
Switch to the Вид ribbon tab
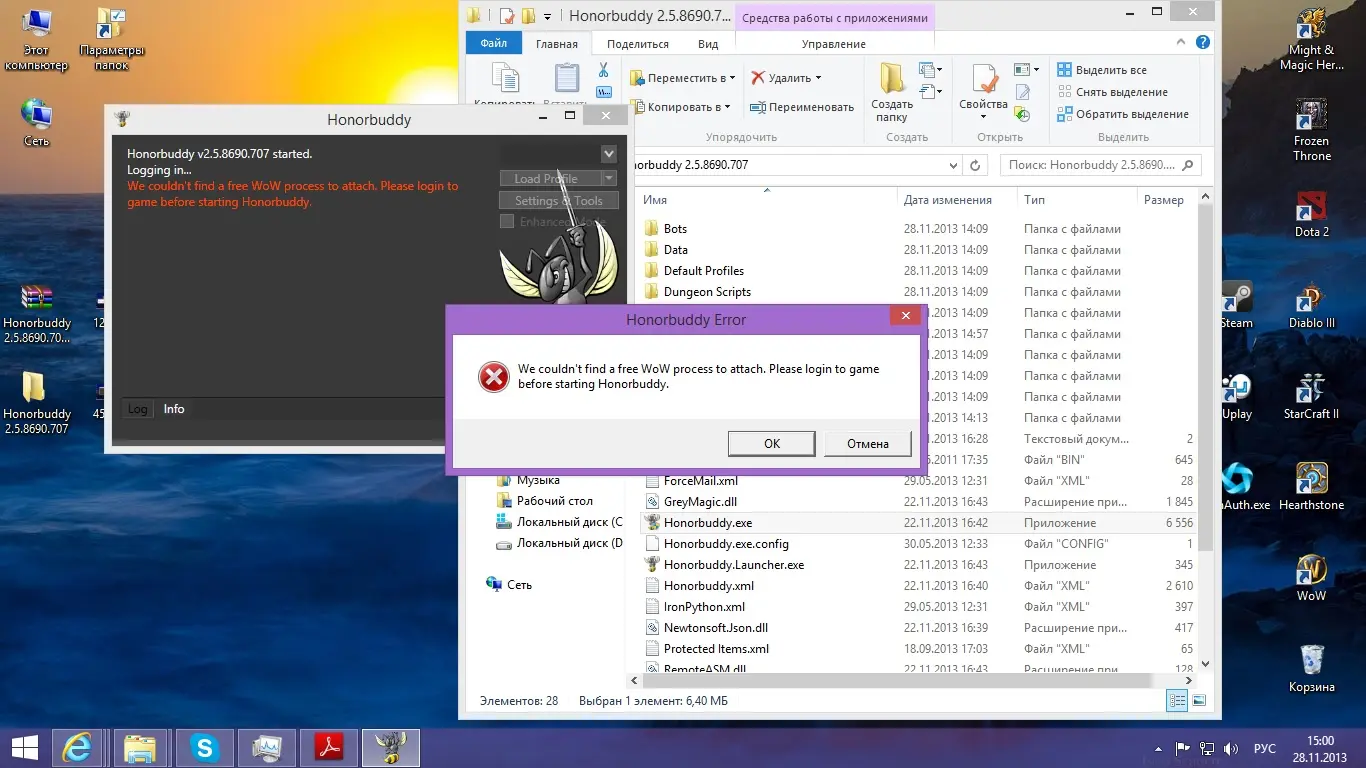click(708, 44)
